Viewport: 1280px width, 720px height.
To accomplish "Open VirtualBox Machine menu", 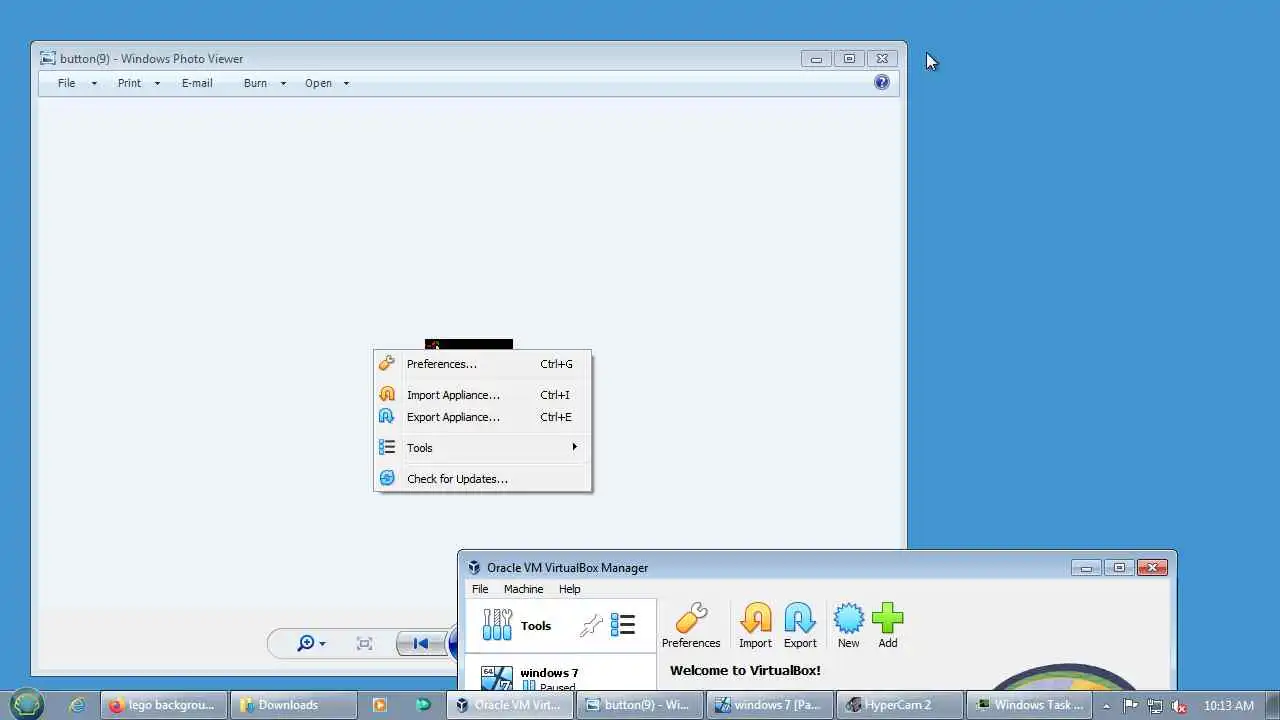I will coord(523,589).
